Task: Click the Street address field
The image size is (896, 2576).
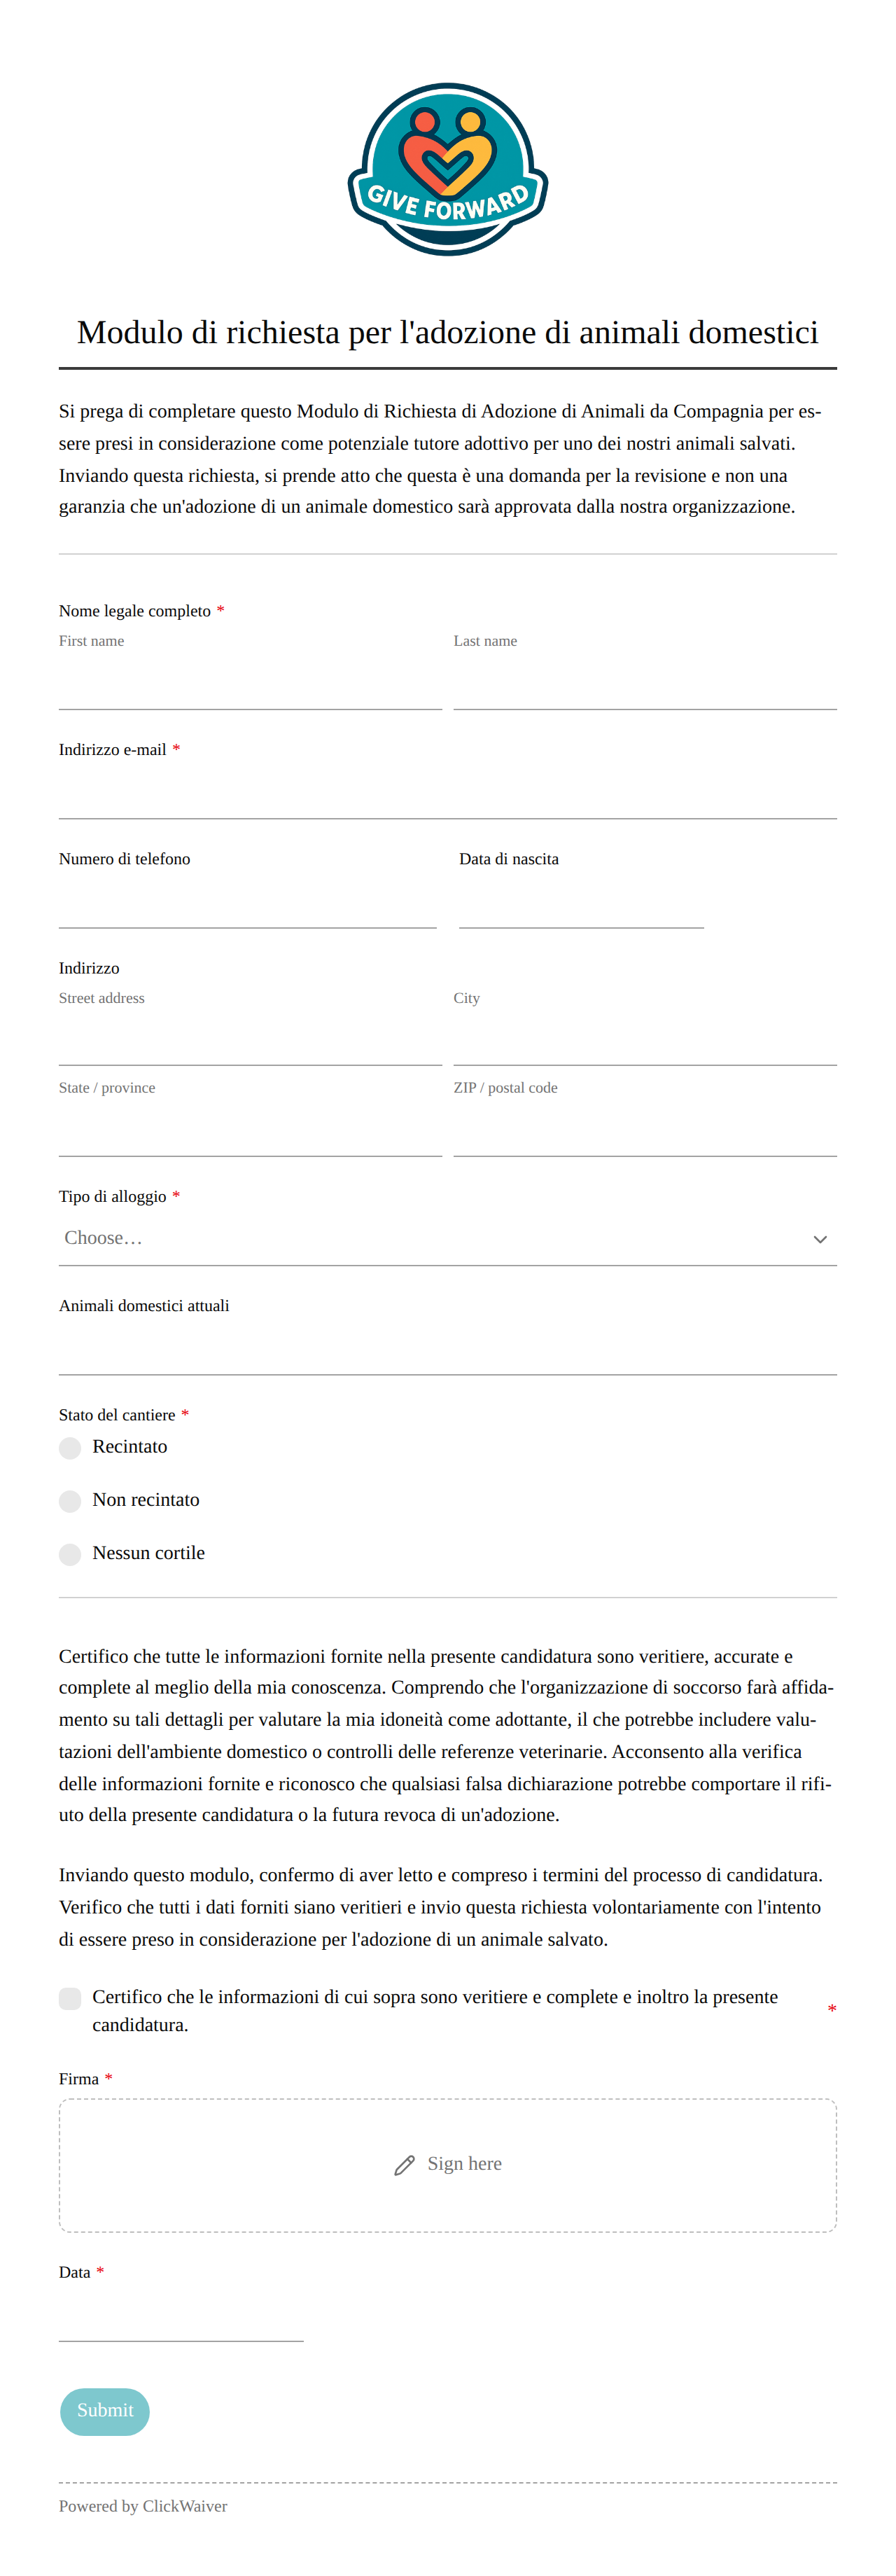Action: tap(250, 1040)
